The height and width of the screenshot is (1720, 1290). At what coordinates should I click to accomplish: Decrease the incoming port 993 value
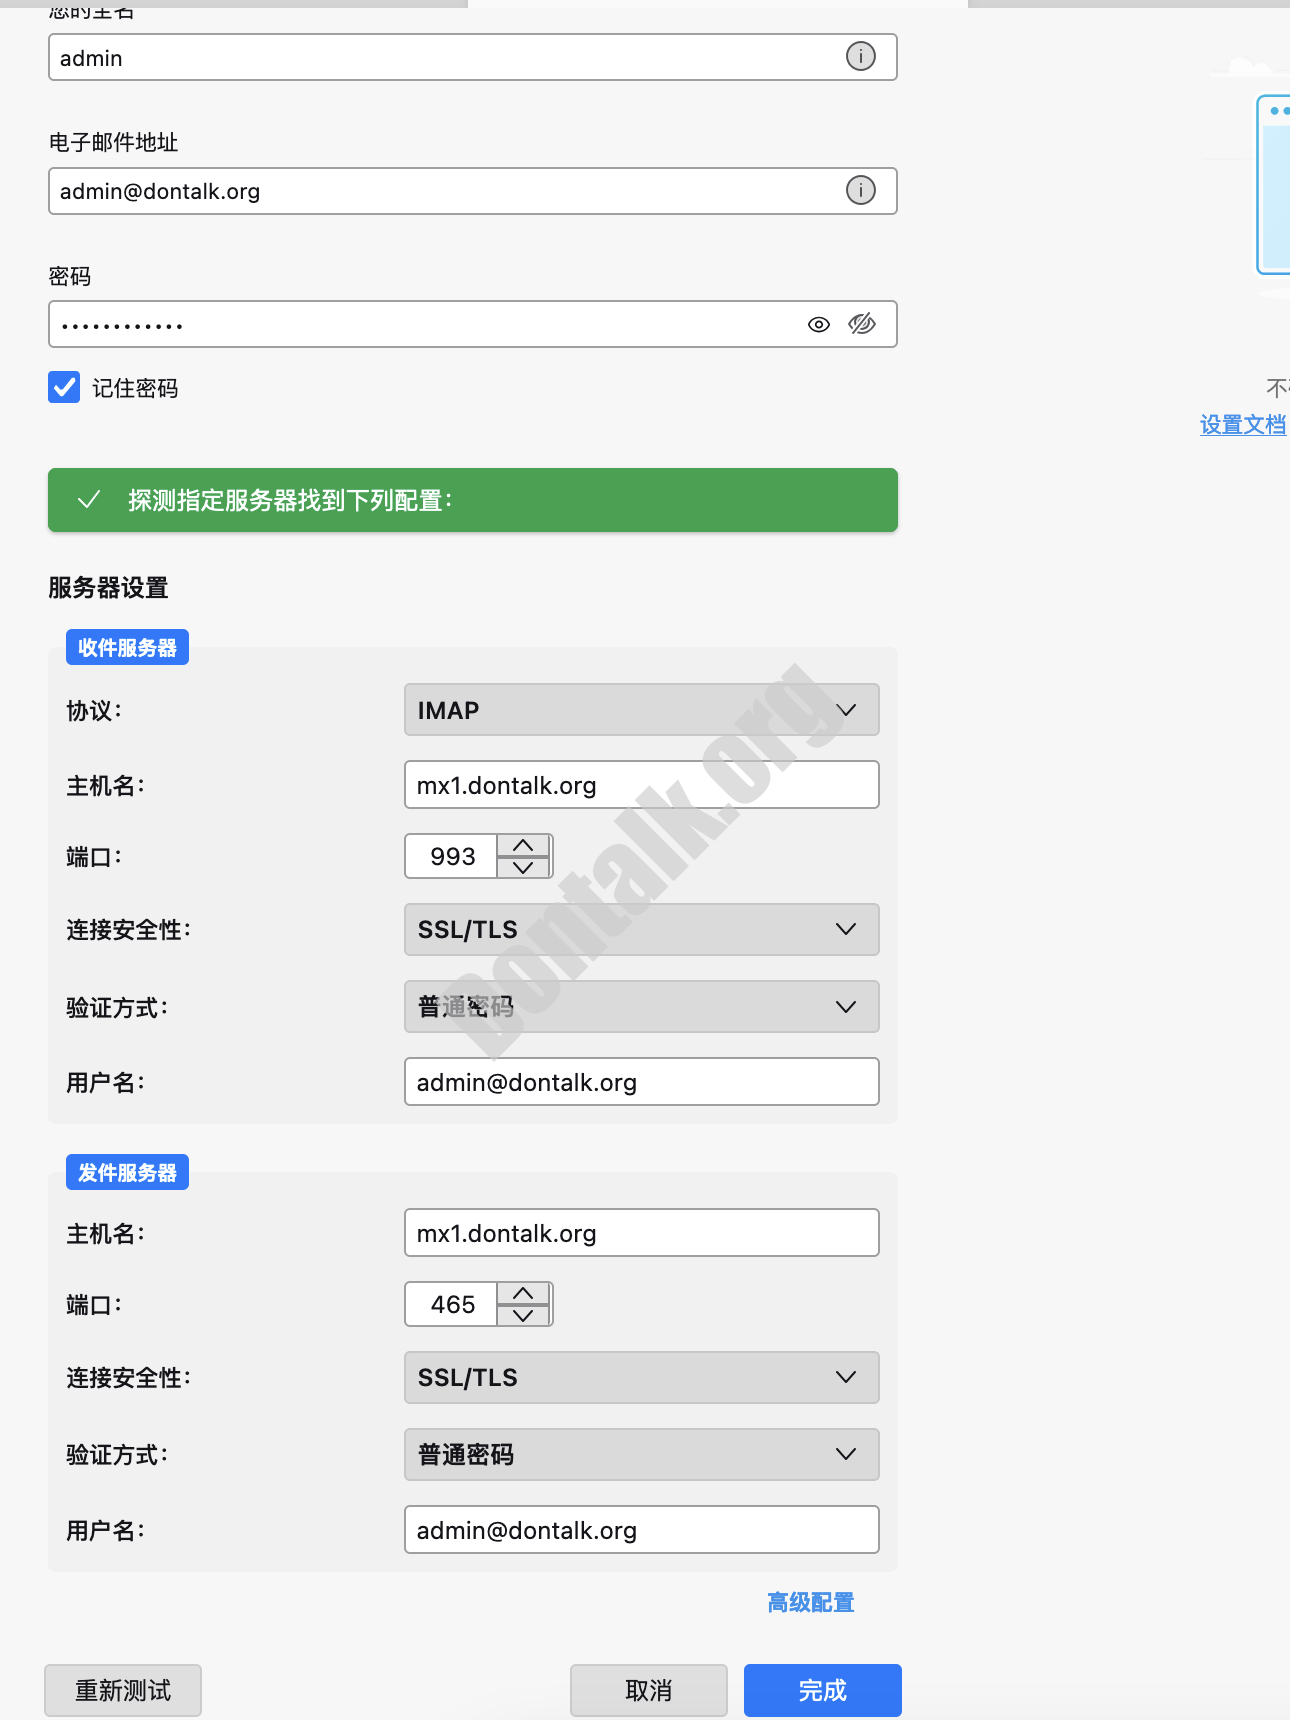(523, 867)
